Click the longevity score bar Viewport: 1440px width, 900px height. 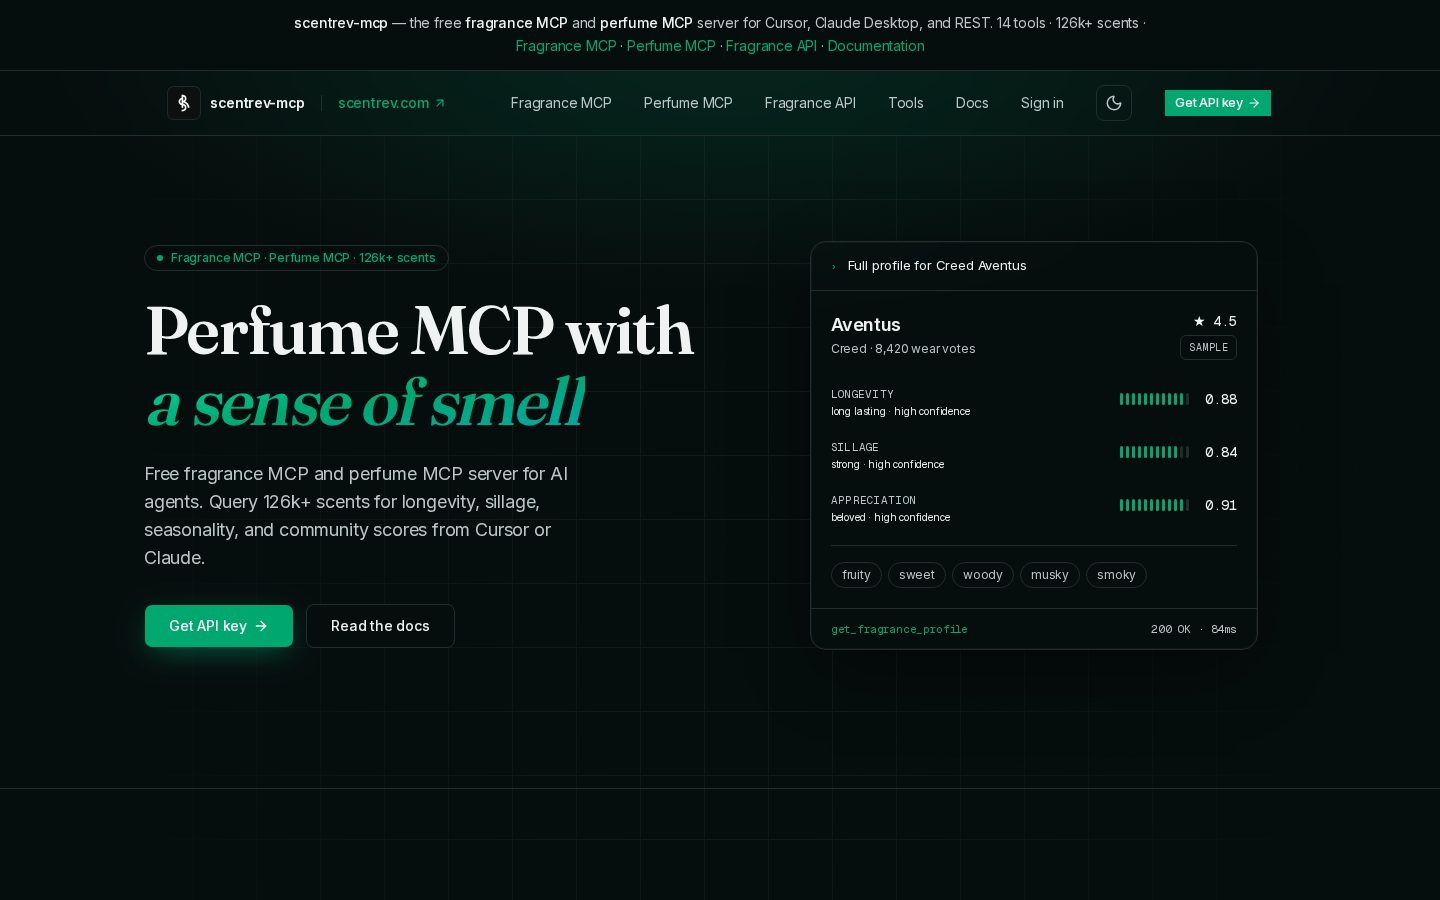click(1154, 399)
